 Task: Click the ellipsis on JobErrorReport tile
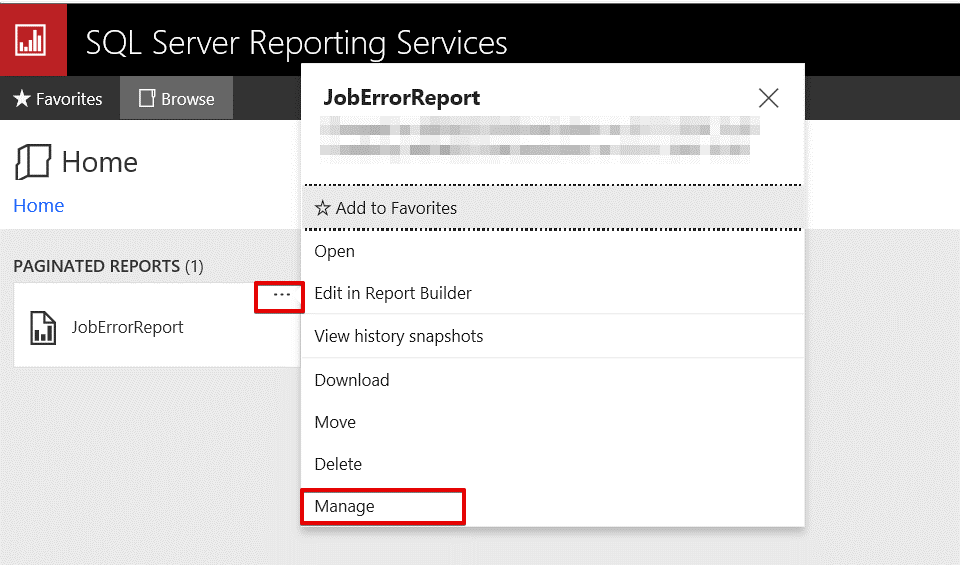pos(281,295)
